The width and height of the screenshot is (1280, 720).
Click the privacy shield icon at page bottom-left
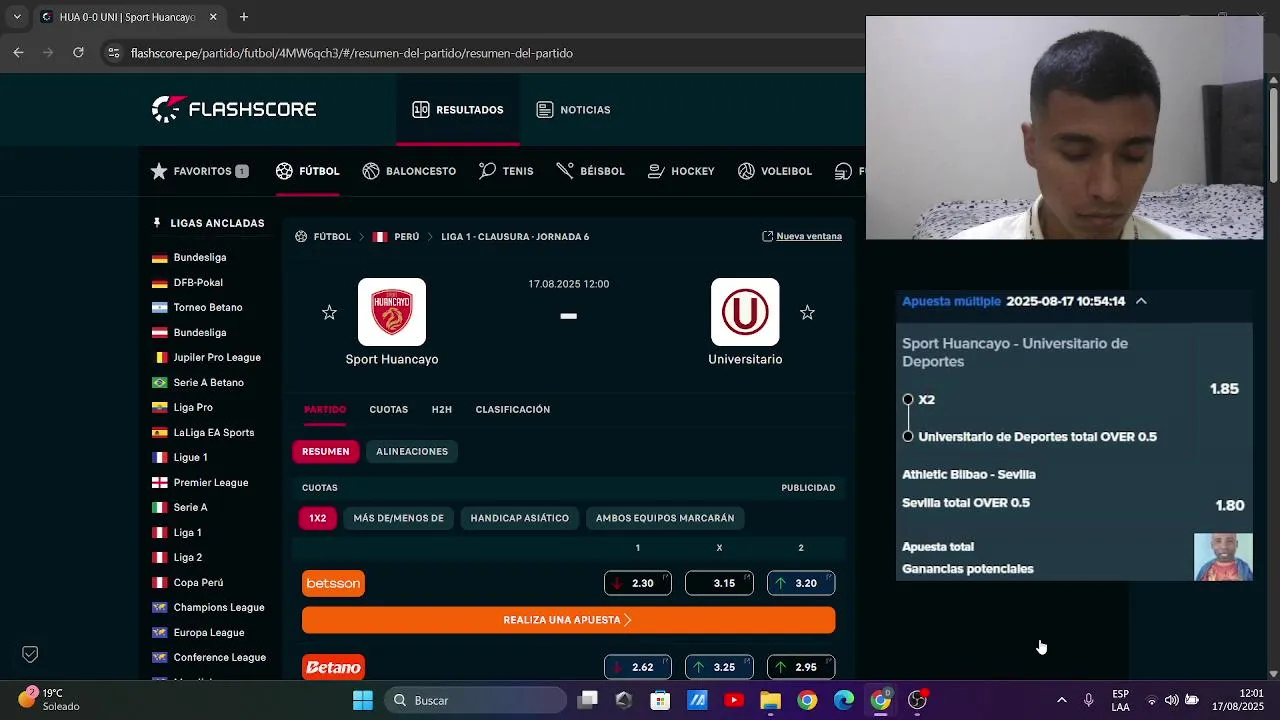click(30, 654)
